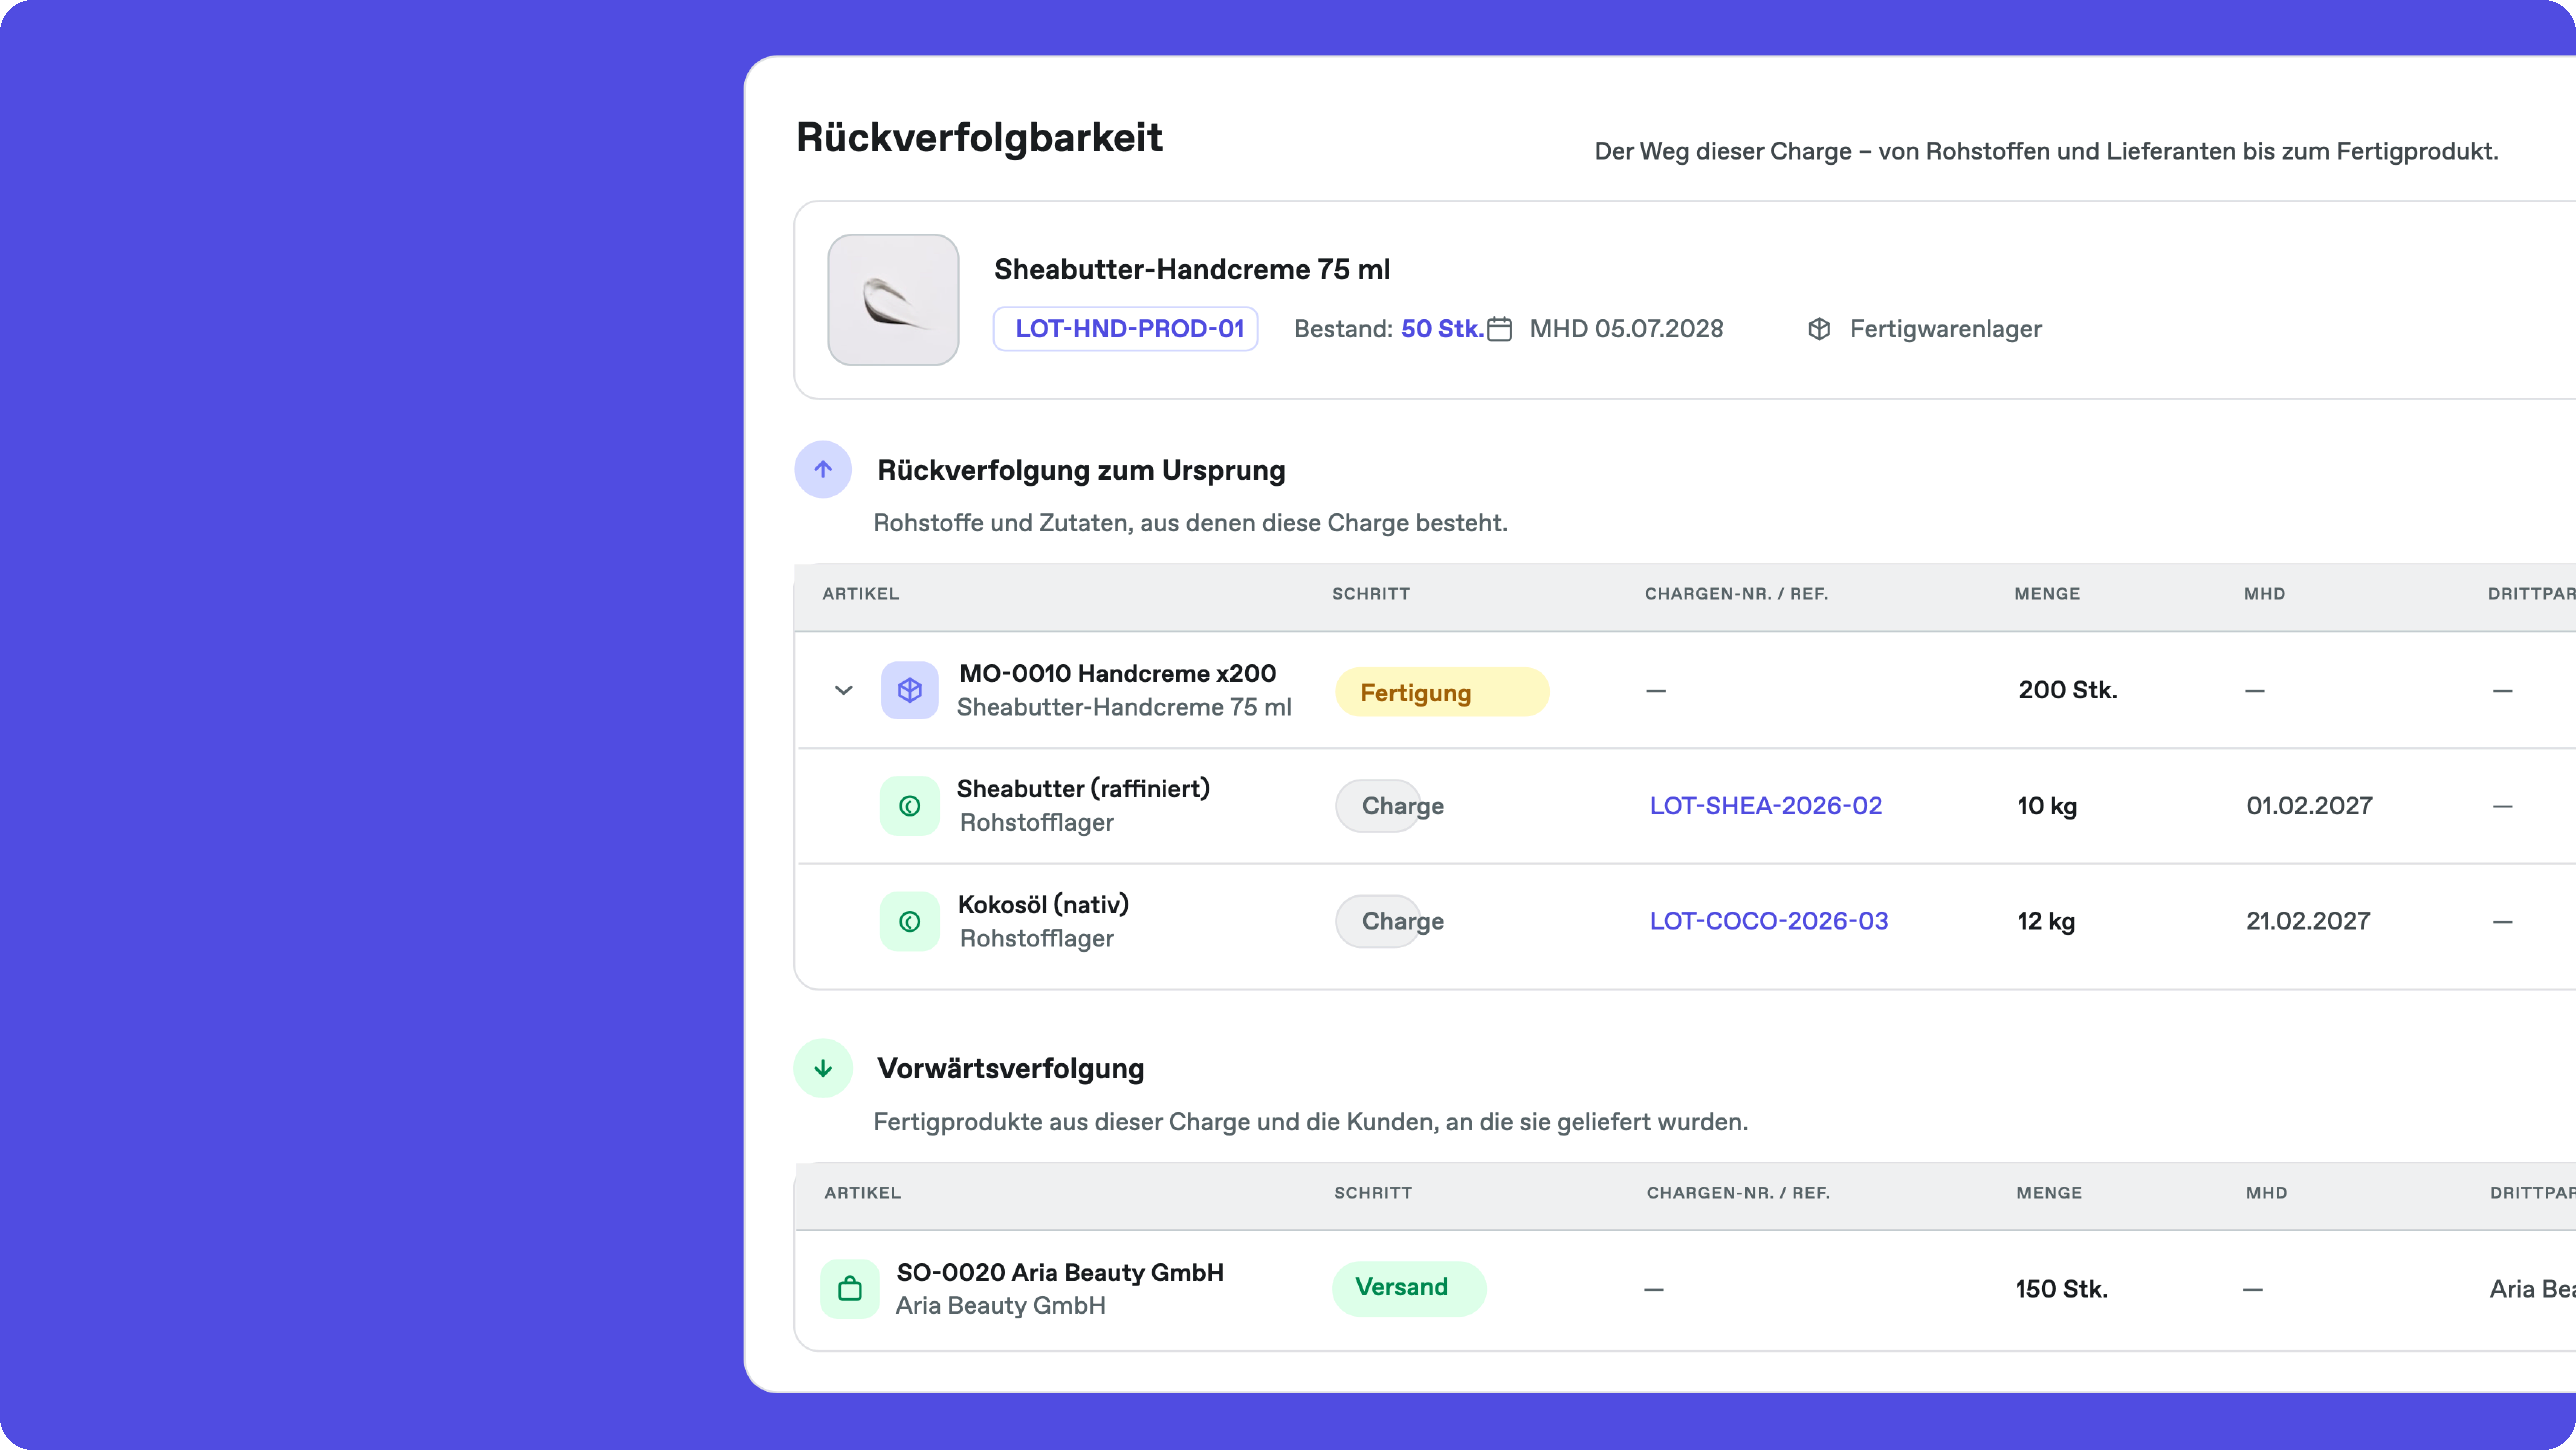Click the Rückverfolgung zum Ursprung section heading
The height and width of the screenshot is (1450, 2576).
click(x=1081, y=470)
